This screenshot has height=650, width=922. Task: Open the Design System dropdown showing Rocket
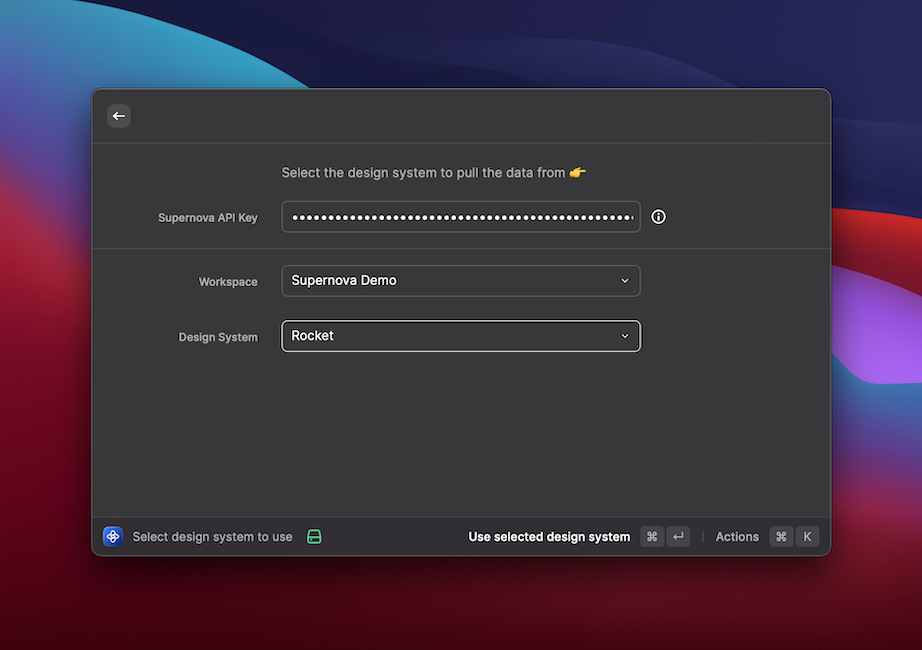click(461, 336)
